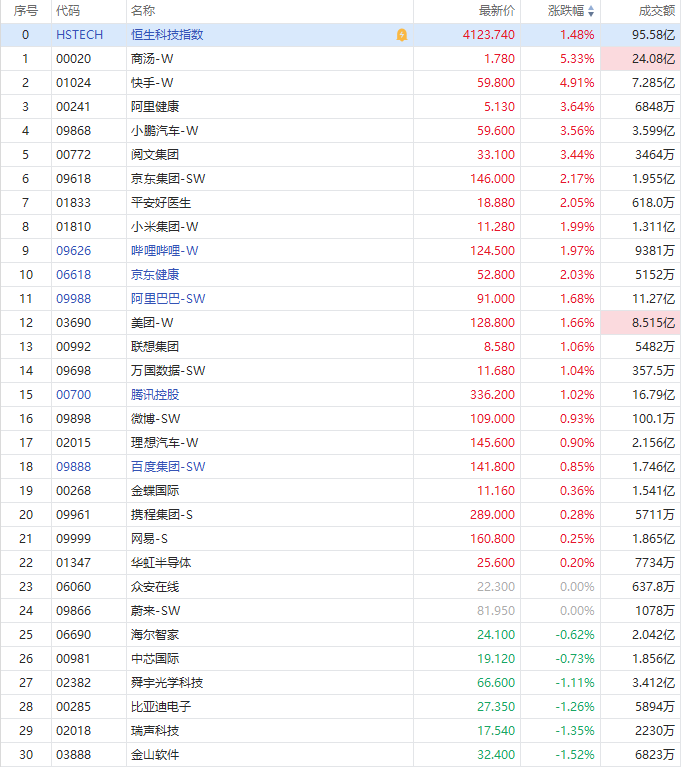681x767 pixels.
Task: Click the highlighted 8.515亿 turnover cell
Action: coord(640,322)
